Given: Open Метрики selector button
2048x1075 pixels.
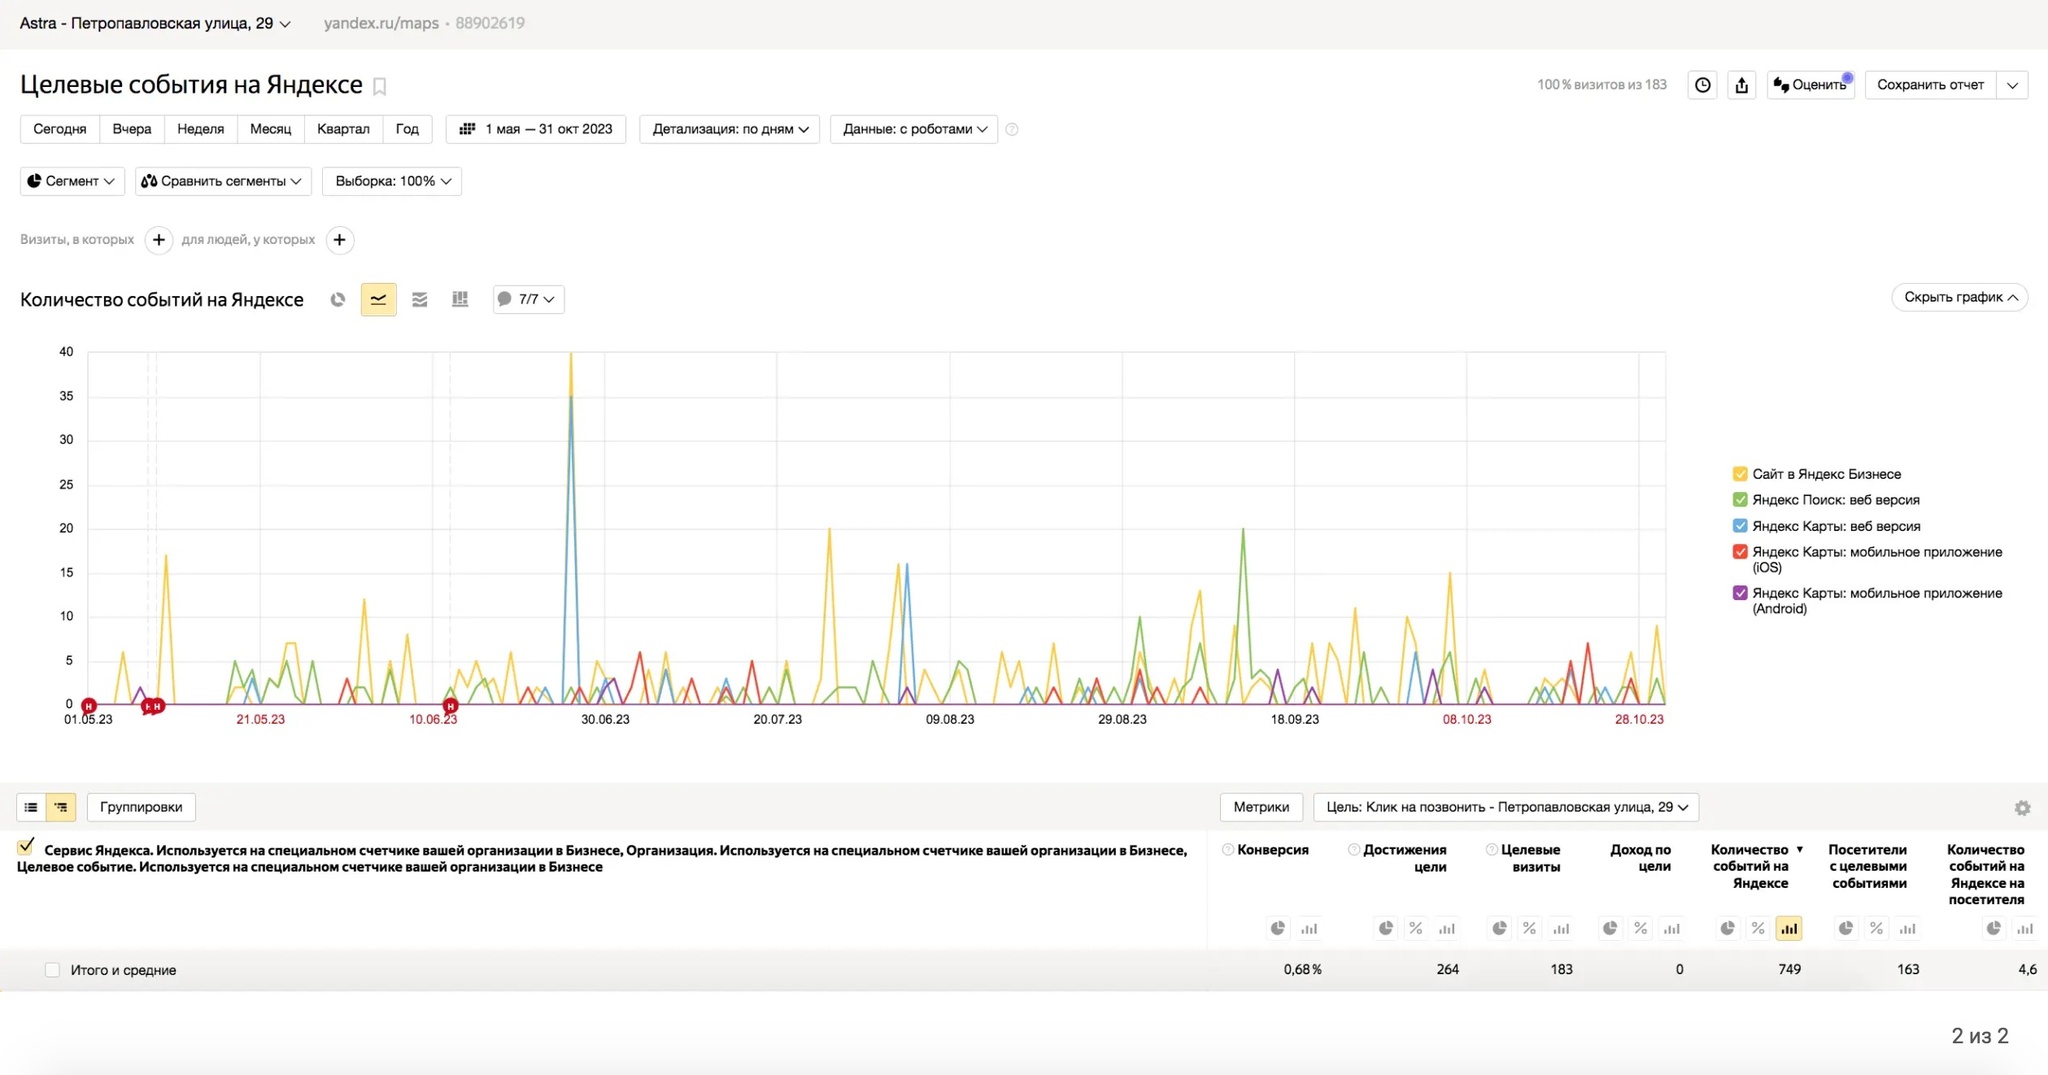Looking at the screenshot, I should point(1261,807).
